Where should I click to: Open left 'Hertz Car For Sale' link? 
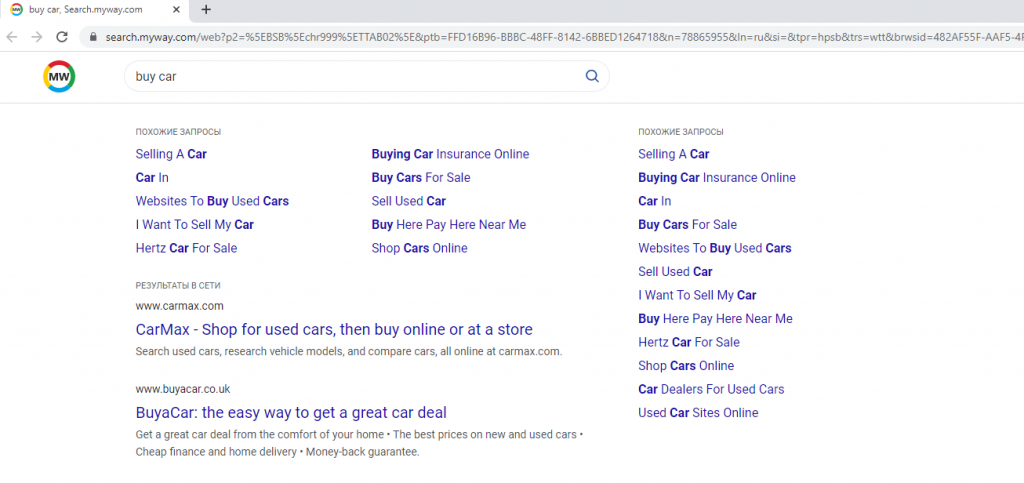[x=186, y=248]
